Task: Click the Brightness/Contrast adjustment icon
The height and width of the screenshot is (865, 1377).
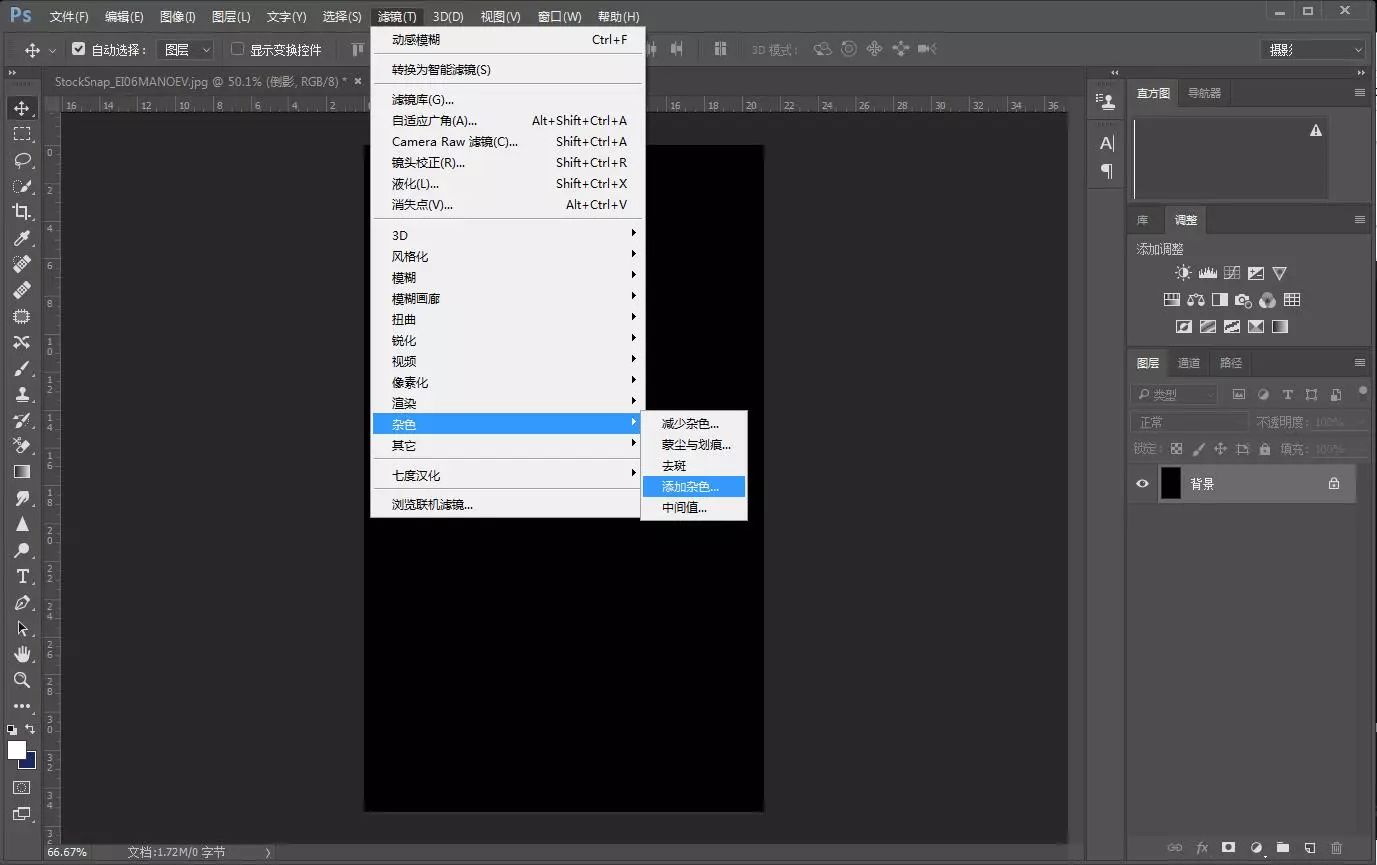Action: coord(1183,273)
